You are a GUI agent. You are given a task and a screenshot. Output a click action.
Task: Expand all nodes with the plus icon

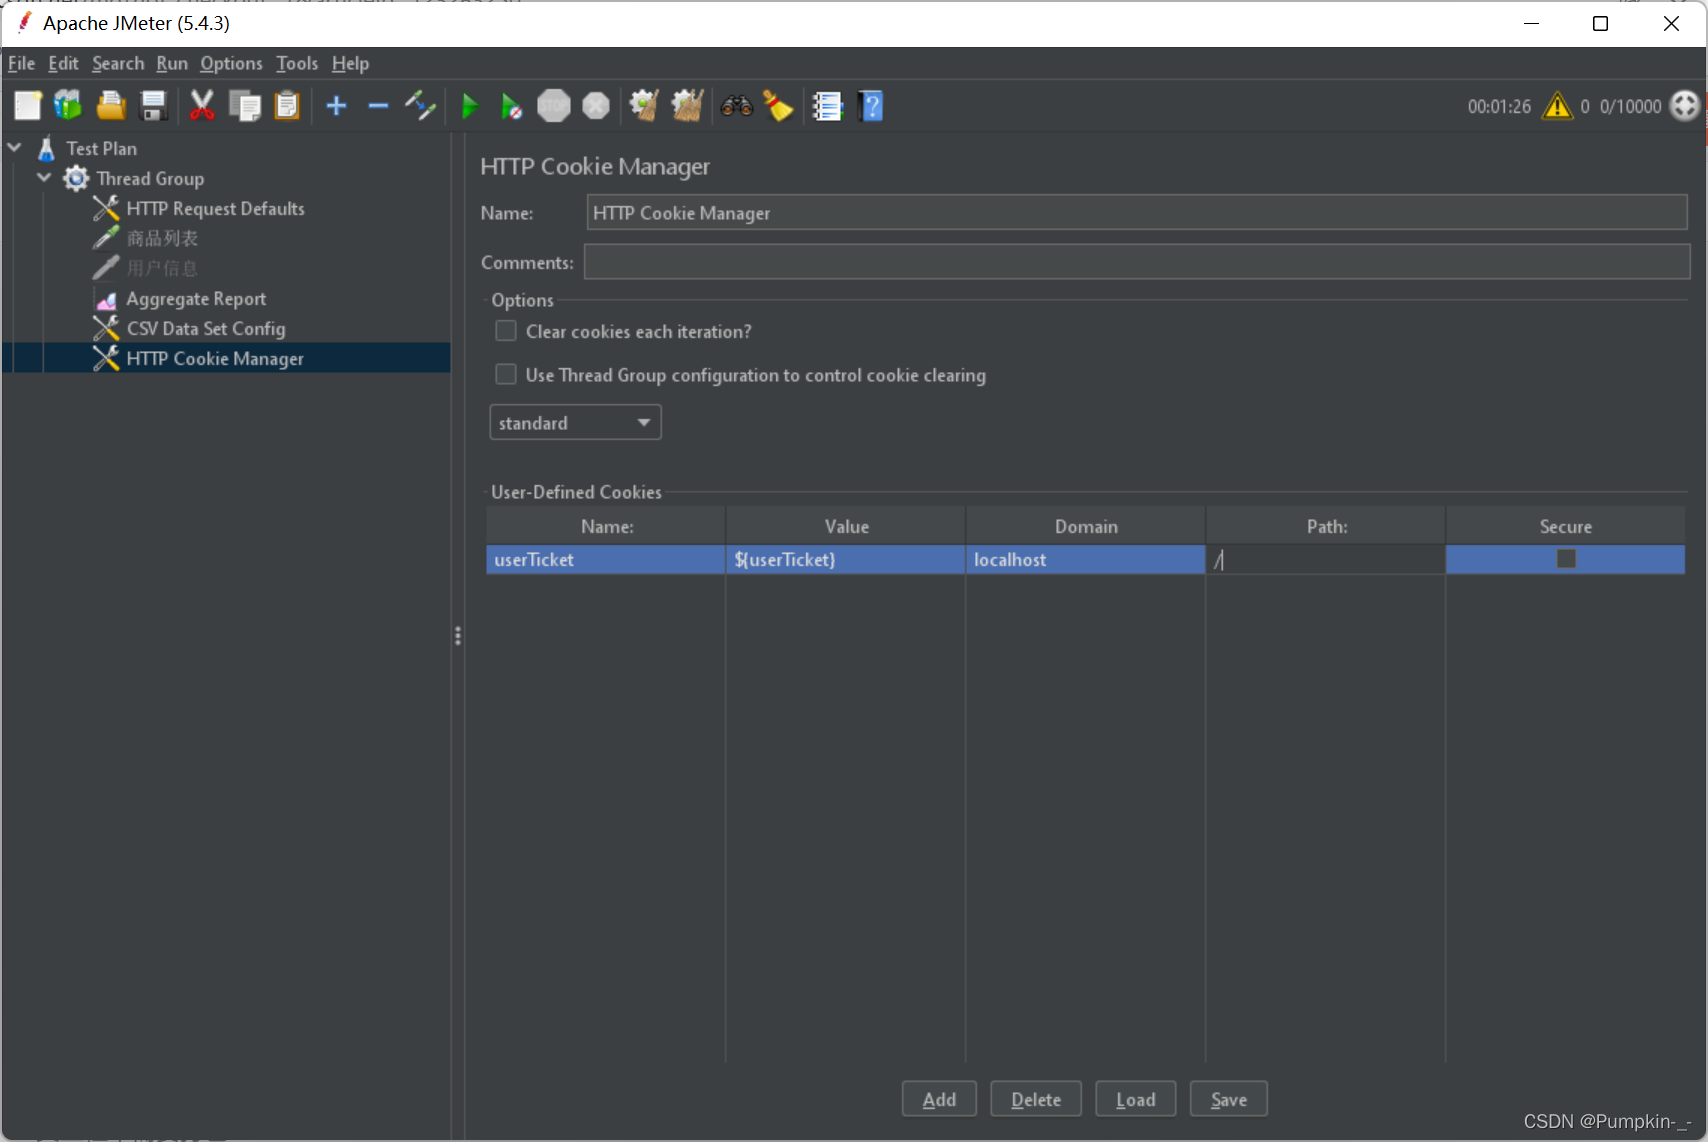coord(337,105)
